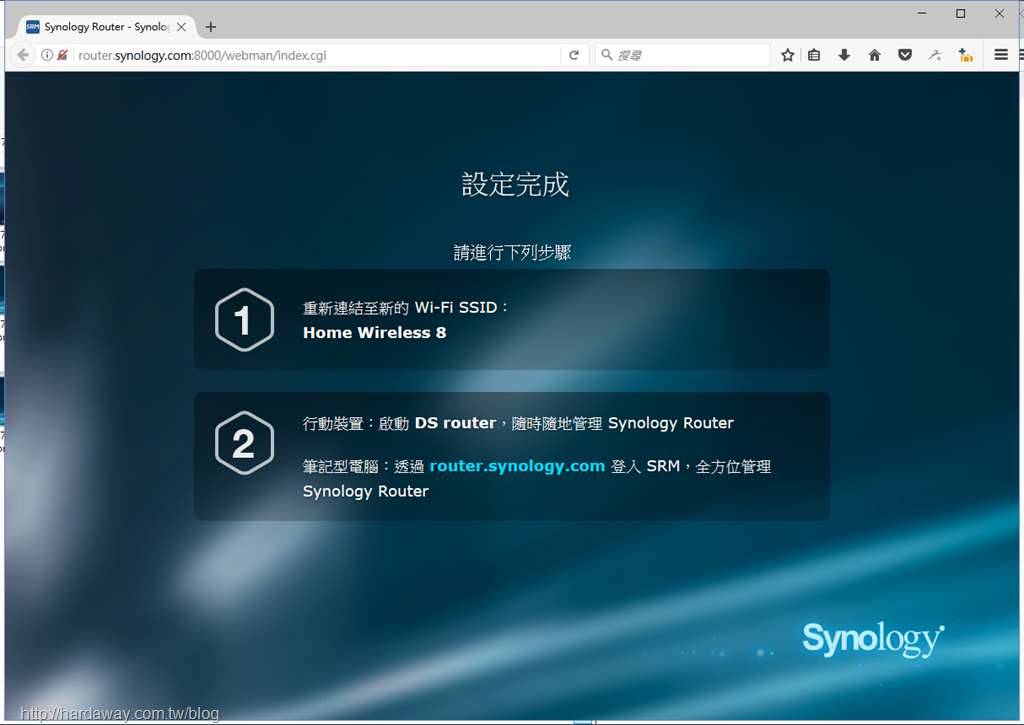Click the 設定完成 heading
Screen dimensions: 1024x725
(515, 185)
